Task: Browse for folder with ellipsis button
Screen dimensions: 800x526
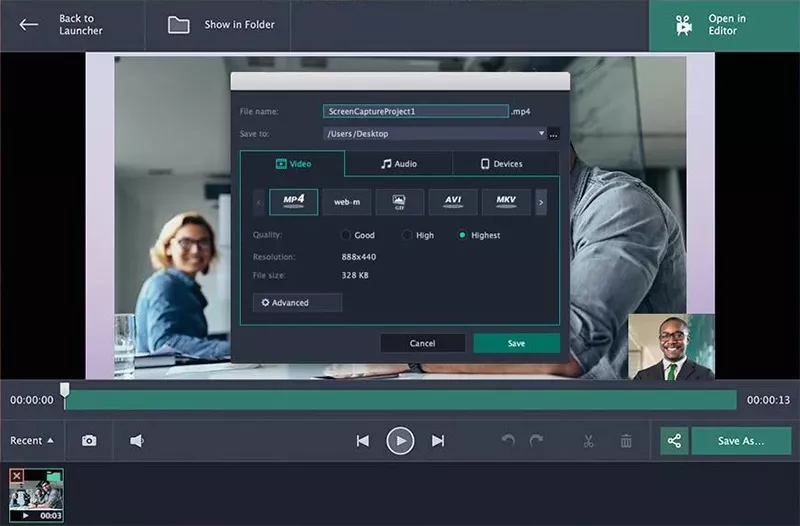Action: tap(554, 134)
